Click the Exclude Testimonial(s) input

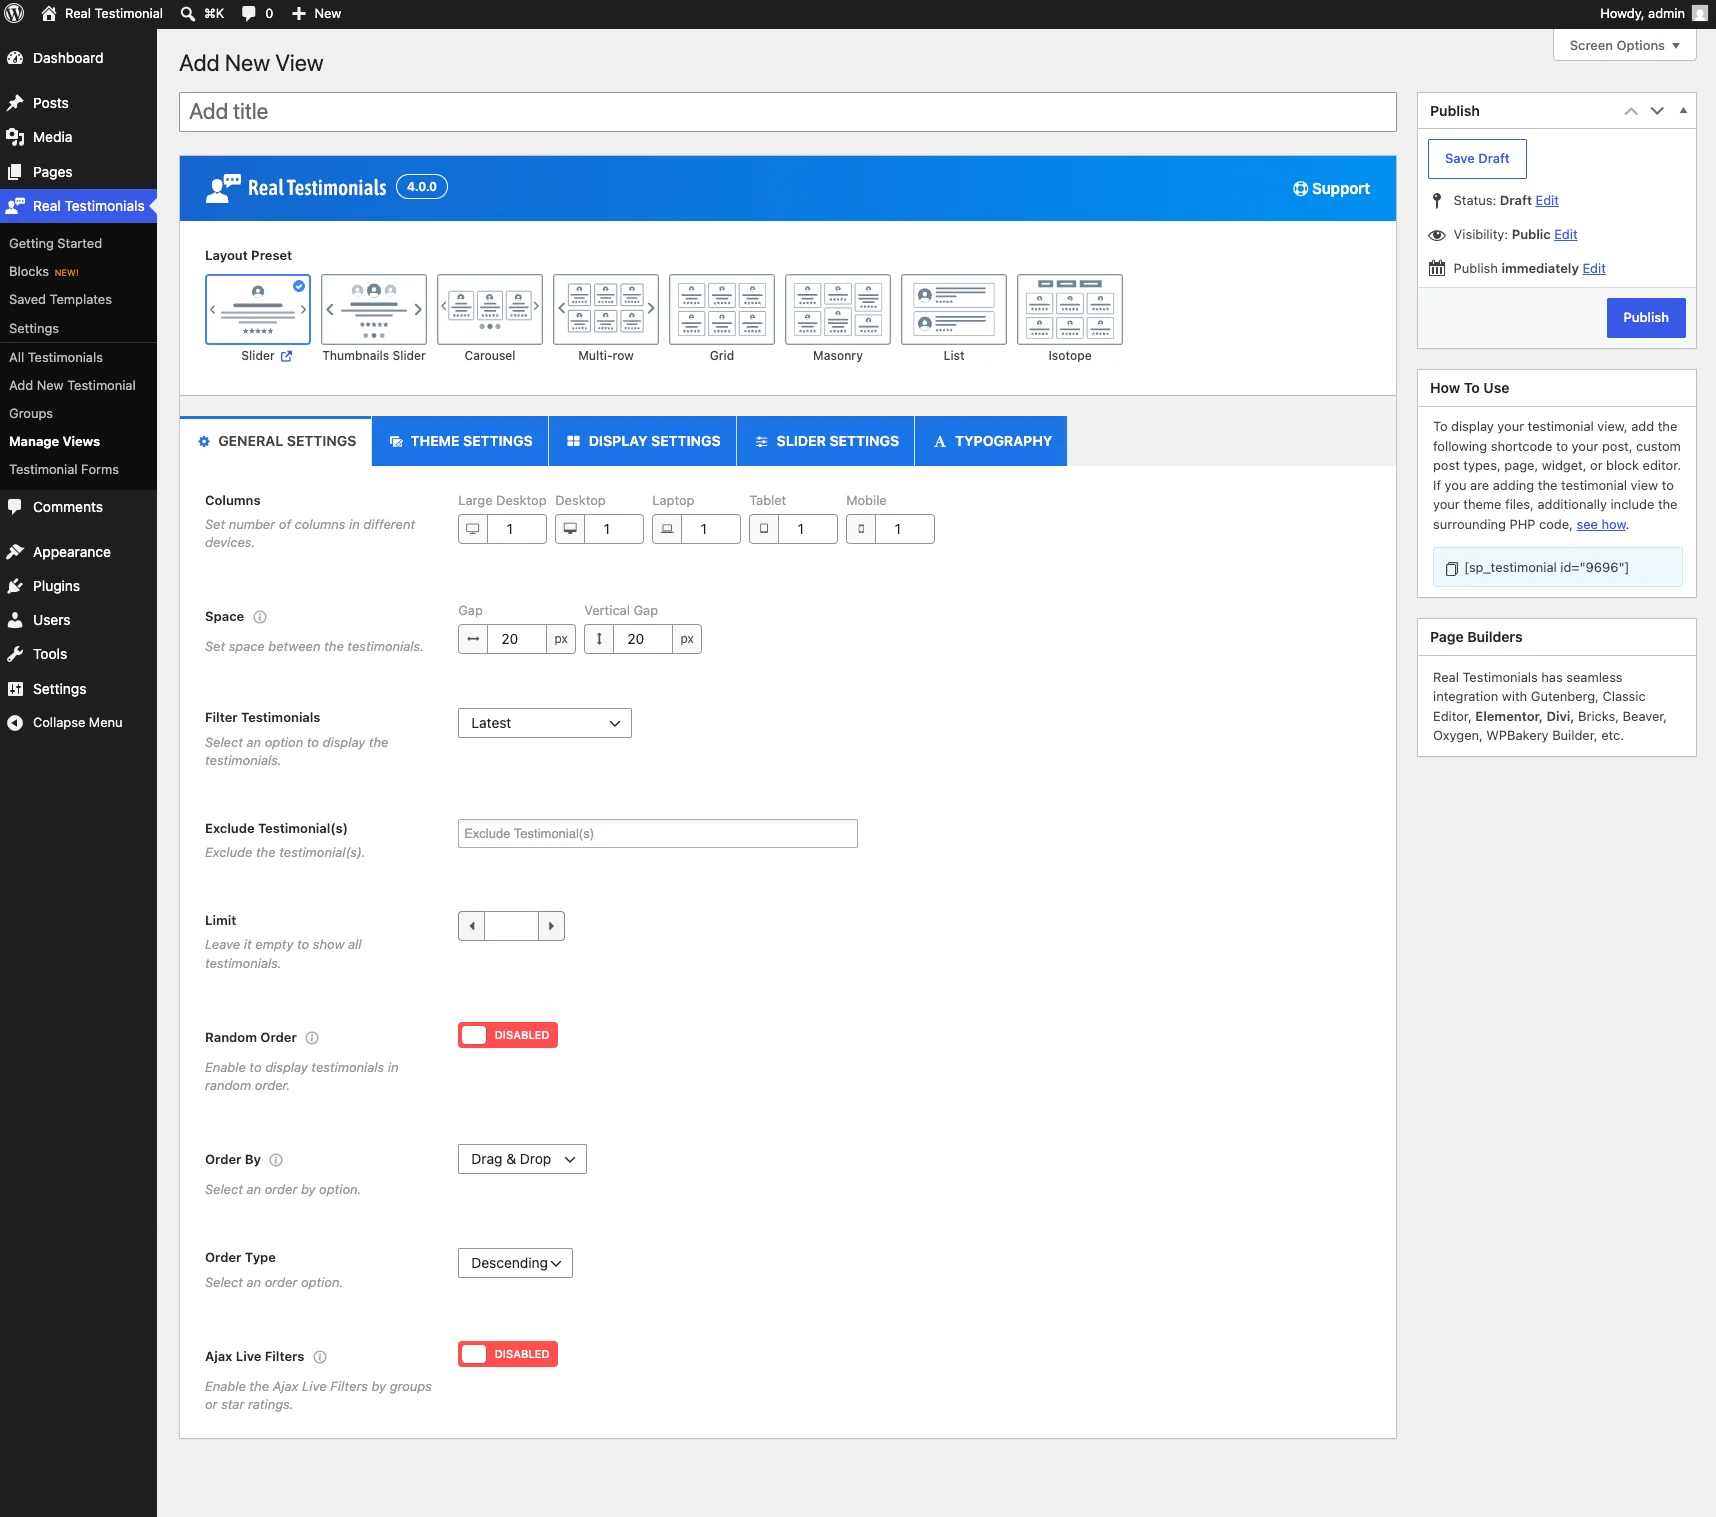pos(658,834)
